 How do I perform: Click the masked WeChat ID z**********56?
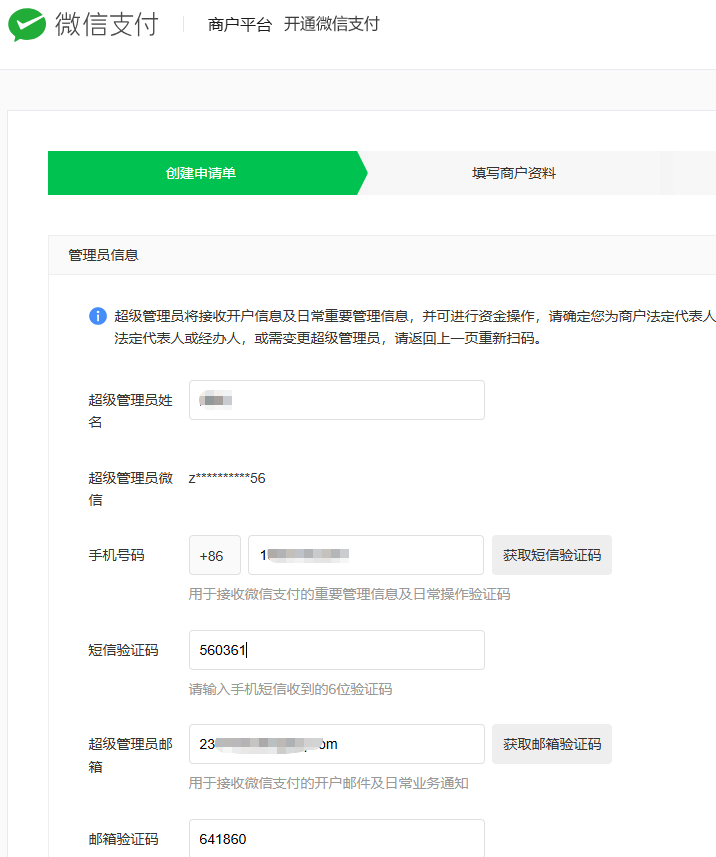227,478
